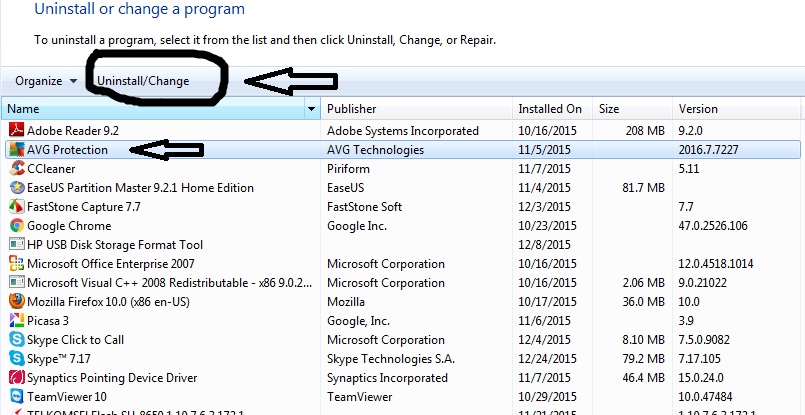
Task: Click the Mozilla Firefox icon
Action: [16, 302]
